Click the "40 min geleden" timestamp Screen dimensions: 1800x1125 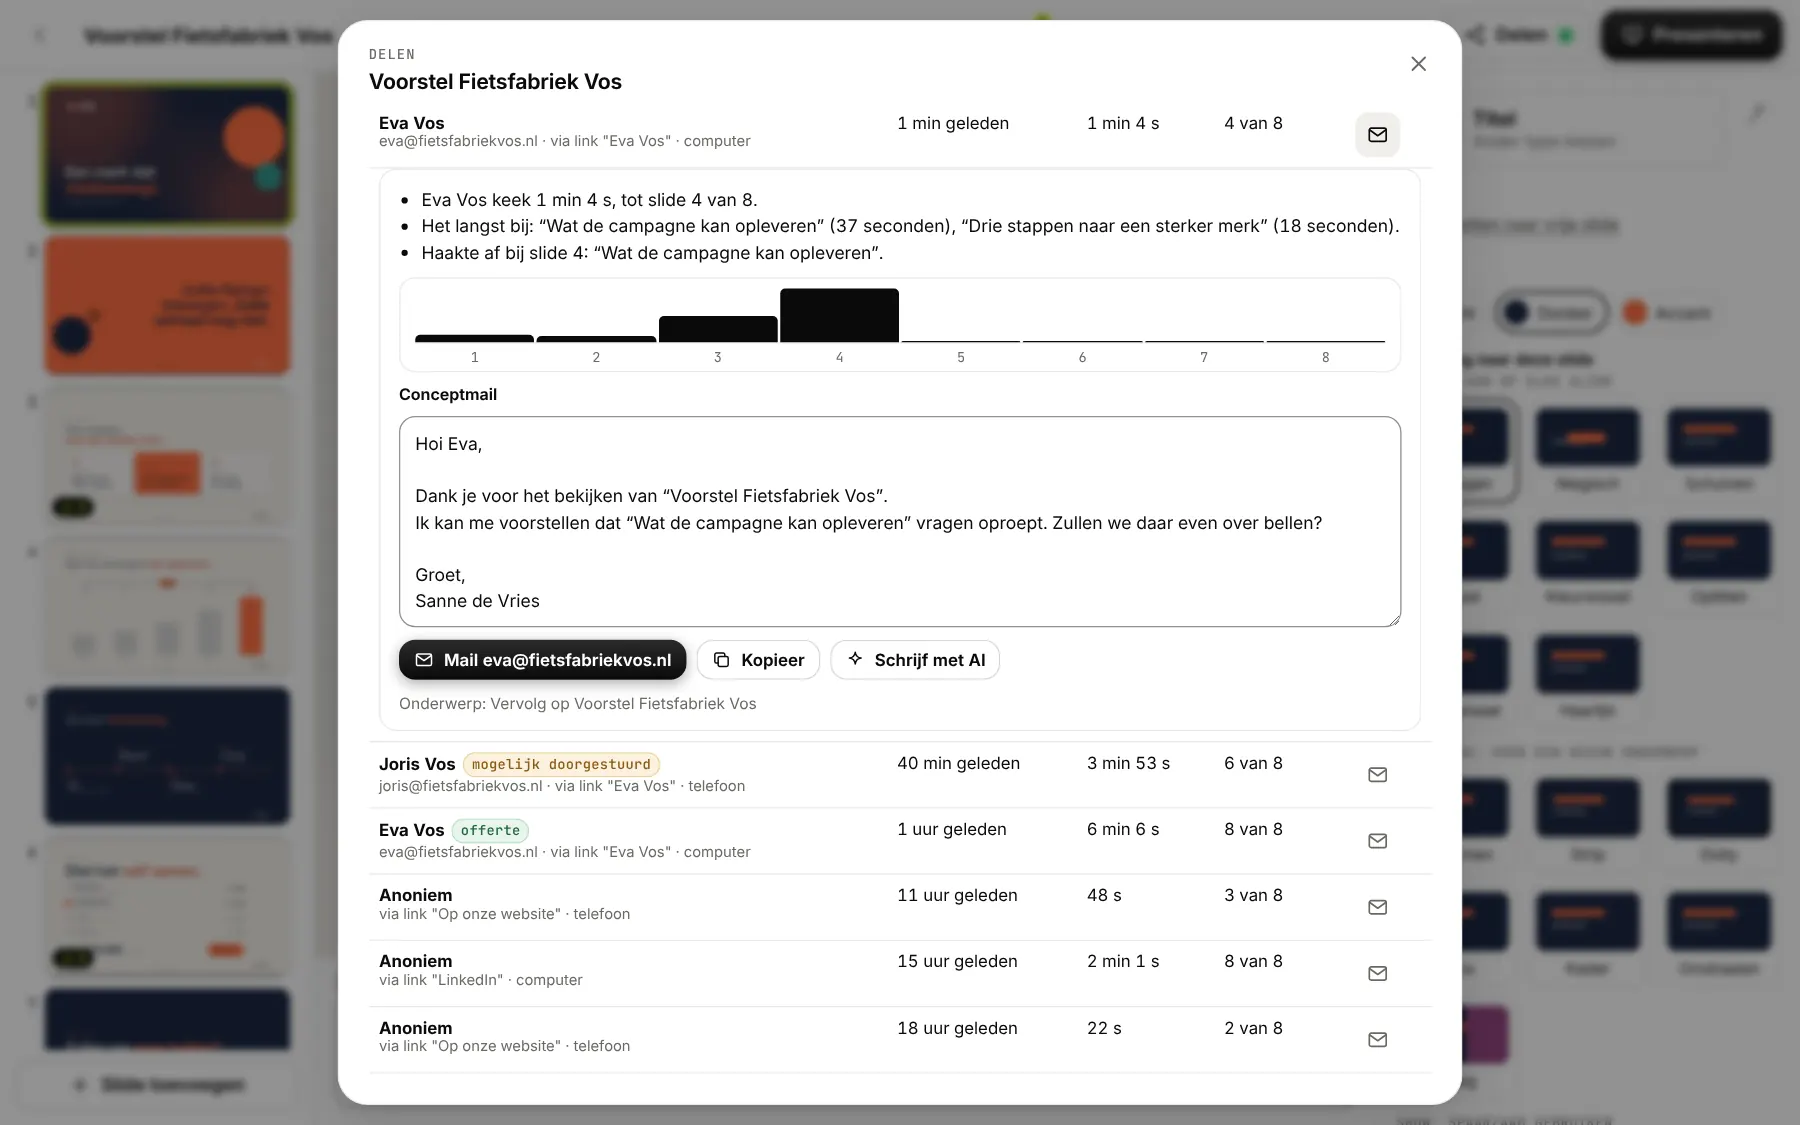coord(958,763)
